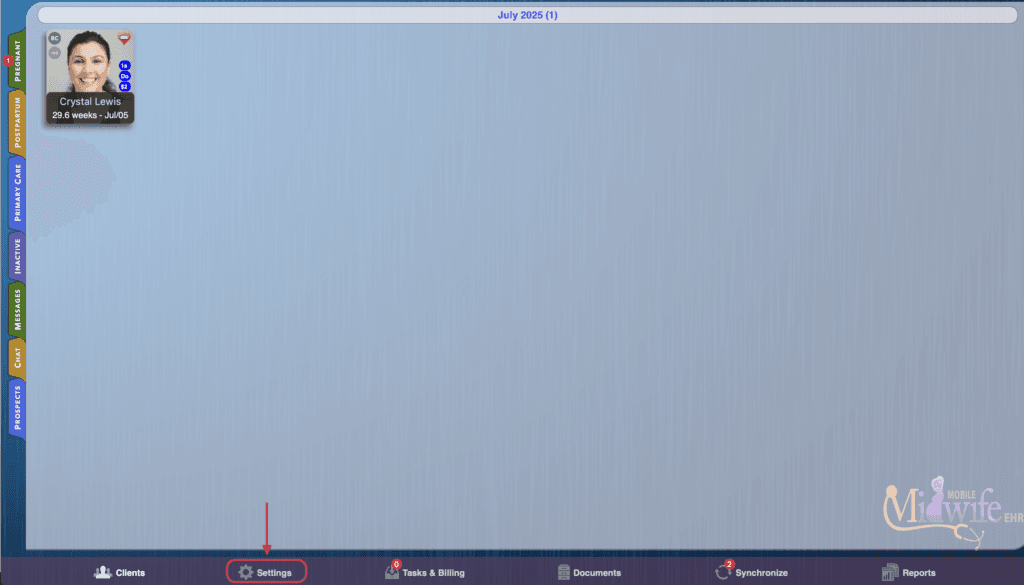This screenshot has width=1024, height=585.
Task: Click the blue $2 badge on the client card
Action: click(124, 86)
